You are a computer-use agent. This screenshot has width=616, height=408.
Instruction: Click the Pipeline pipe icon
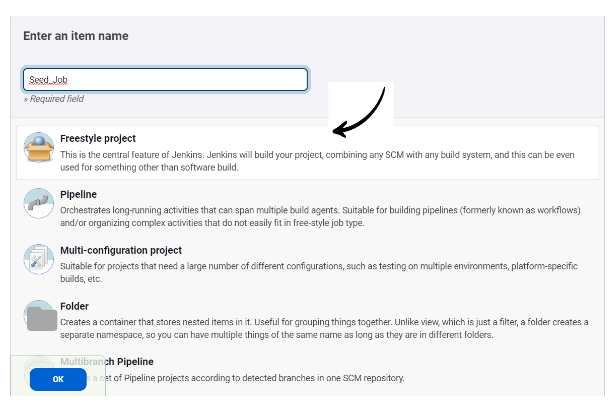tap(39, 203)
